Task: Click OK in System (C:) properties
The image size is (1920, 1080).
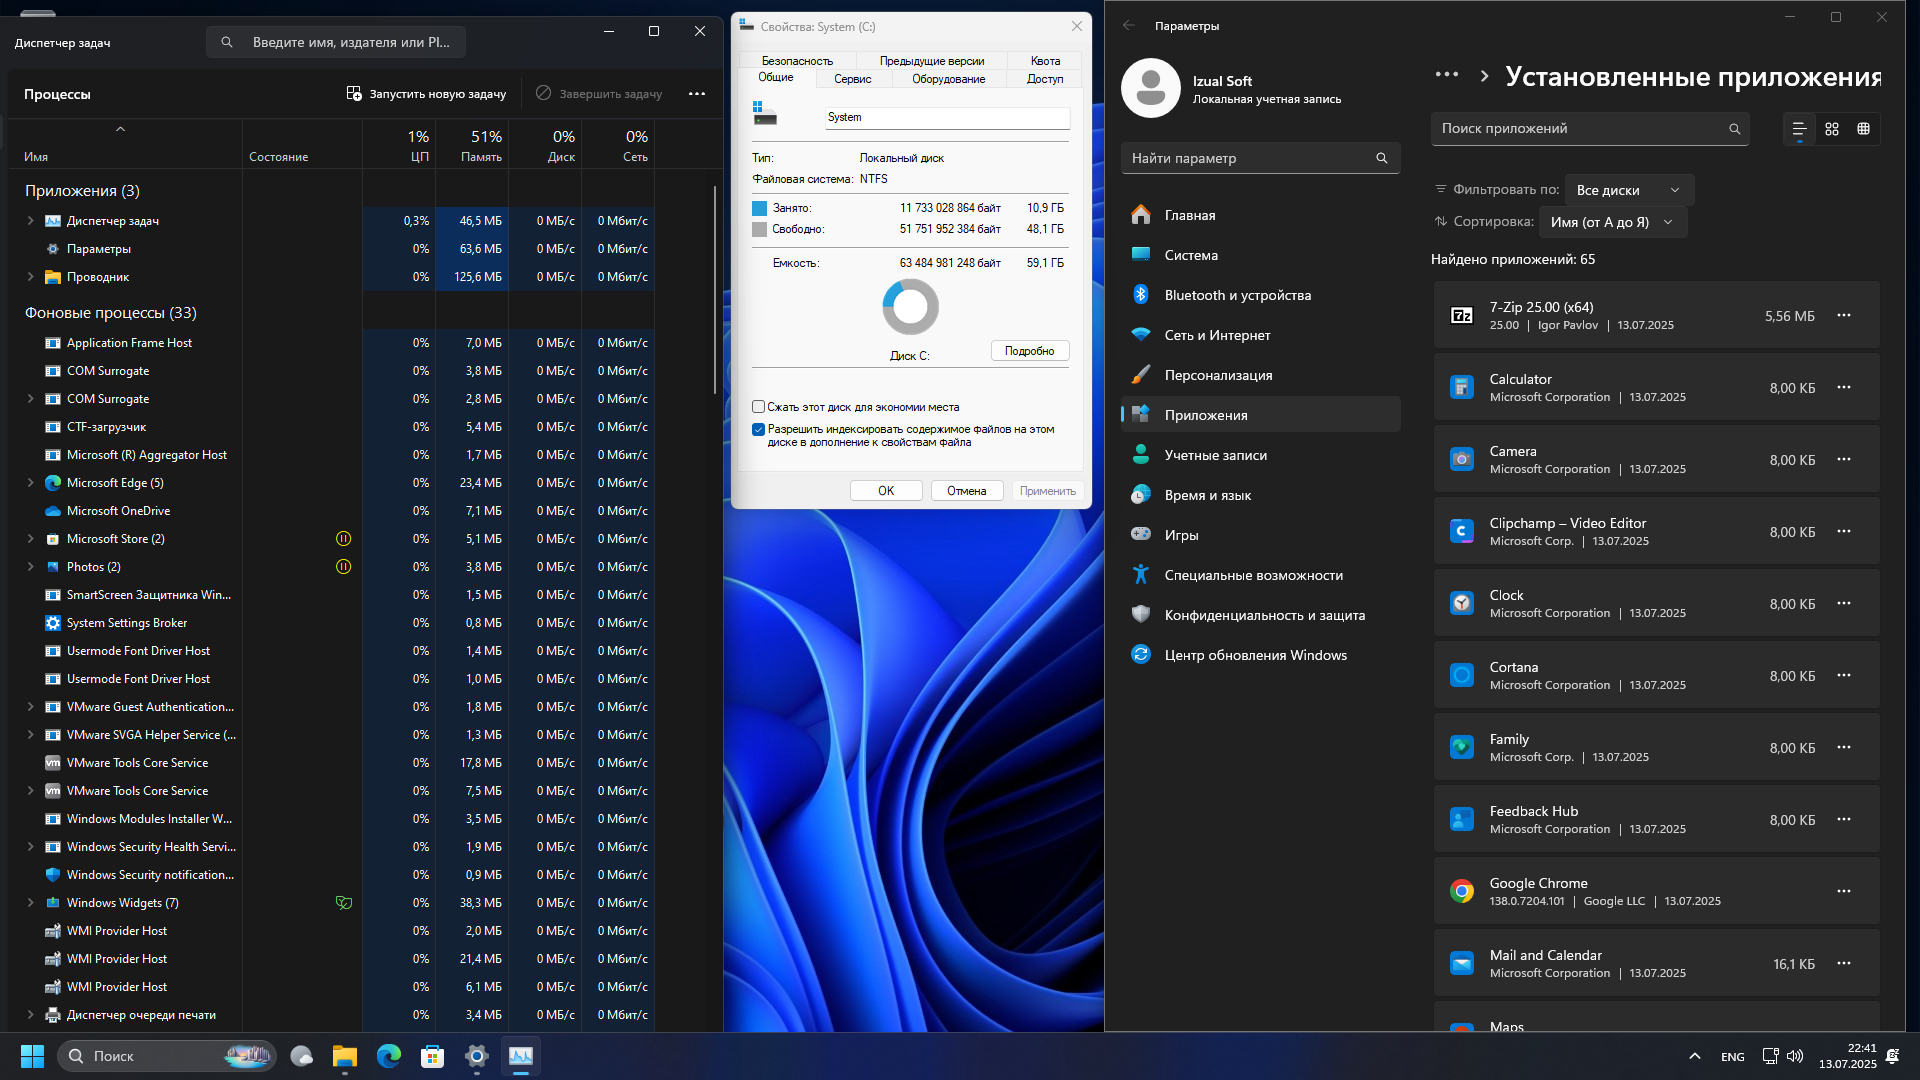Action: point(886,491)
